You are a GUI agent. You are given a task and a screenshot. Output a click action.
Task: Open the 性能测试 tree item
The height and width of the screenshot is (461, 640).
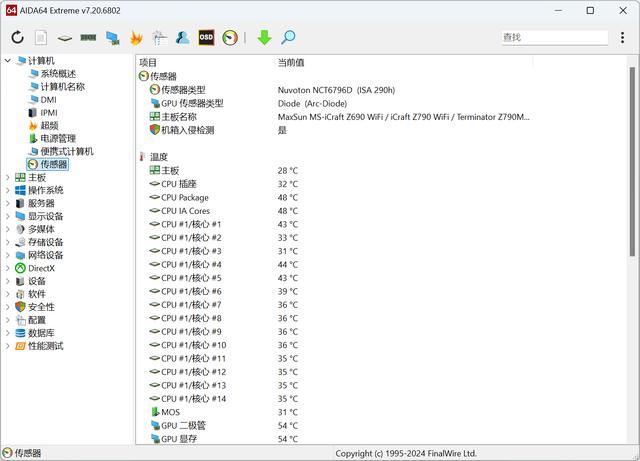coord(45,346)
